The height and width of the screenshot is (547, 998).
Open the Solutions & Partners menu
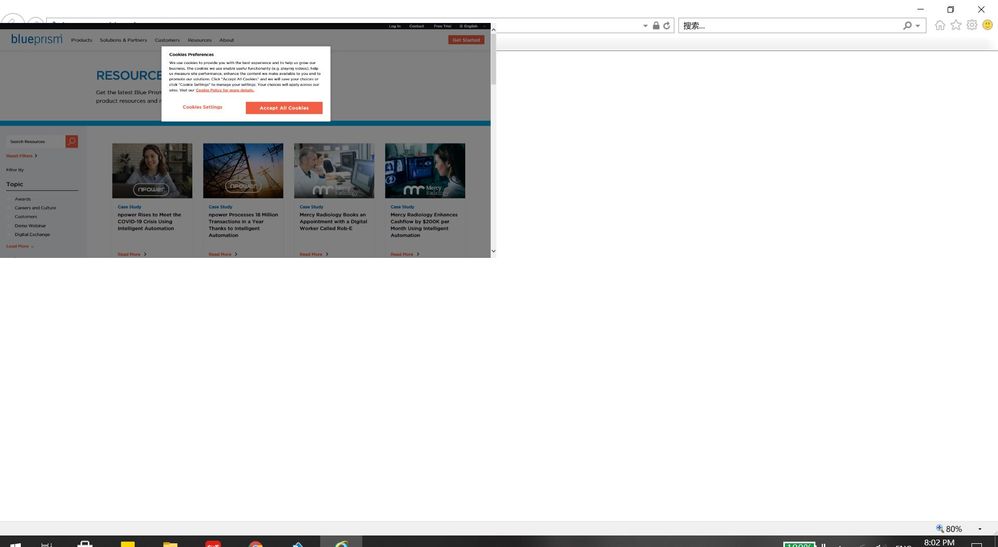click(123, 40)
